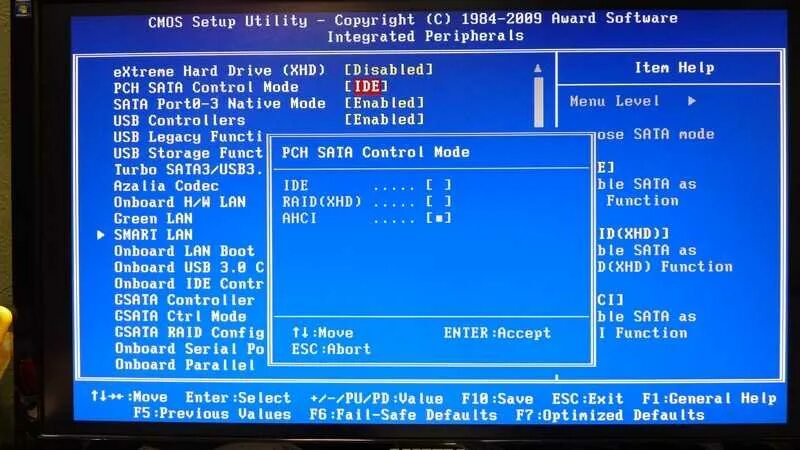Screen dimensions: 800x450
Task: Click the ESC:Abort popup hint
Action: tap(331, 349)
